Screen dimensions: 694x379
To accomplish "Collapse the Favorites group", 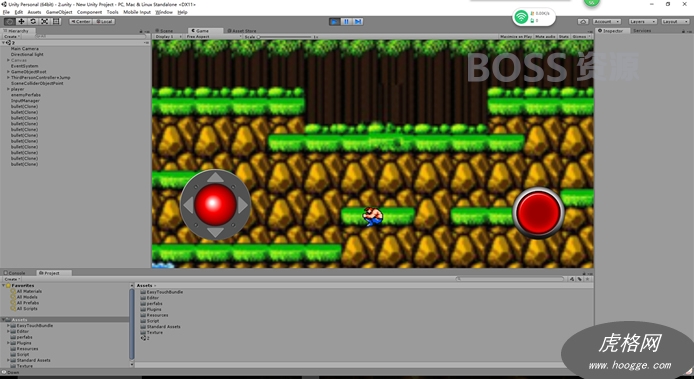I will [x=4, y=286].
